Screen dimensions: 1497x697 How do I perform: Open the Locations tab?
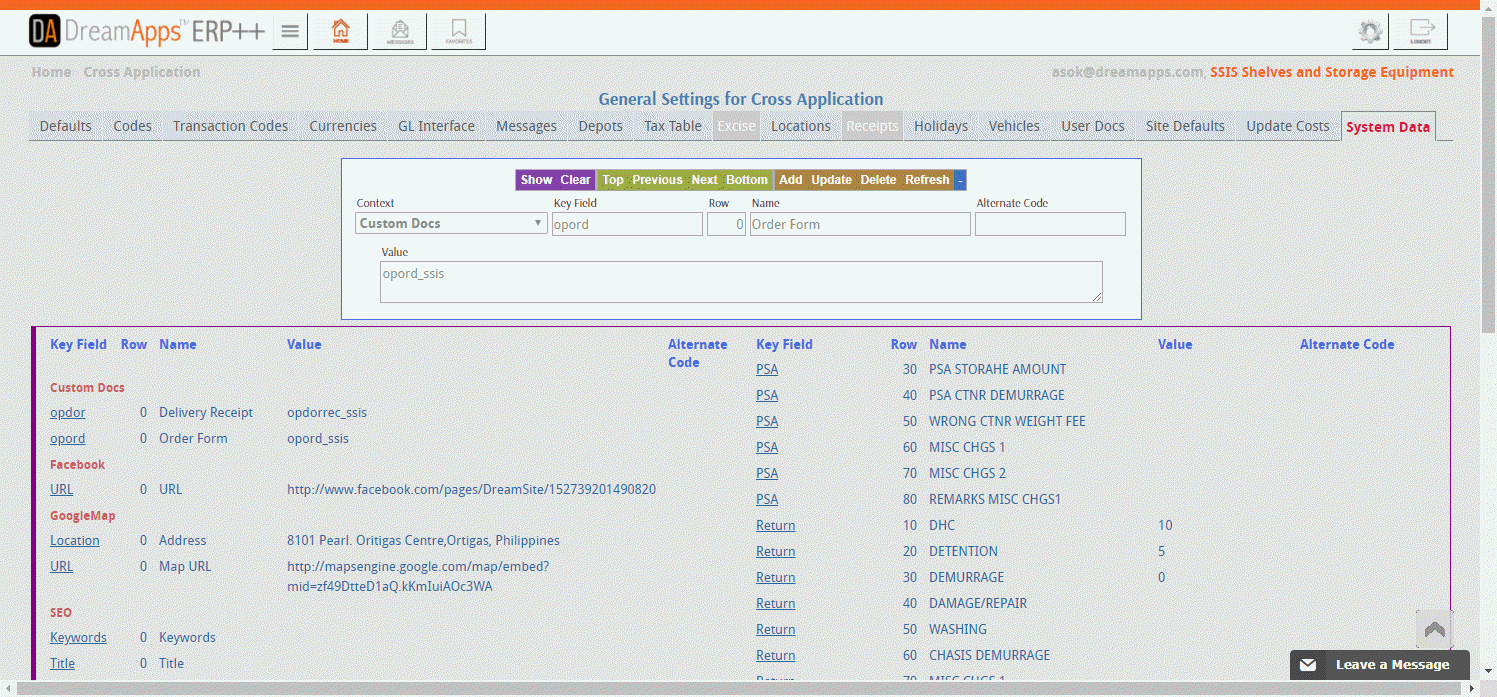click(x=801, y=126)
